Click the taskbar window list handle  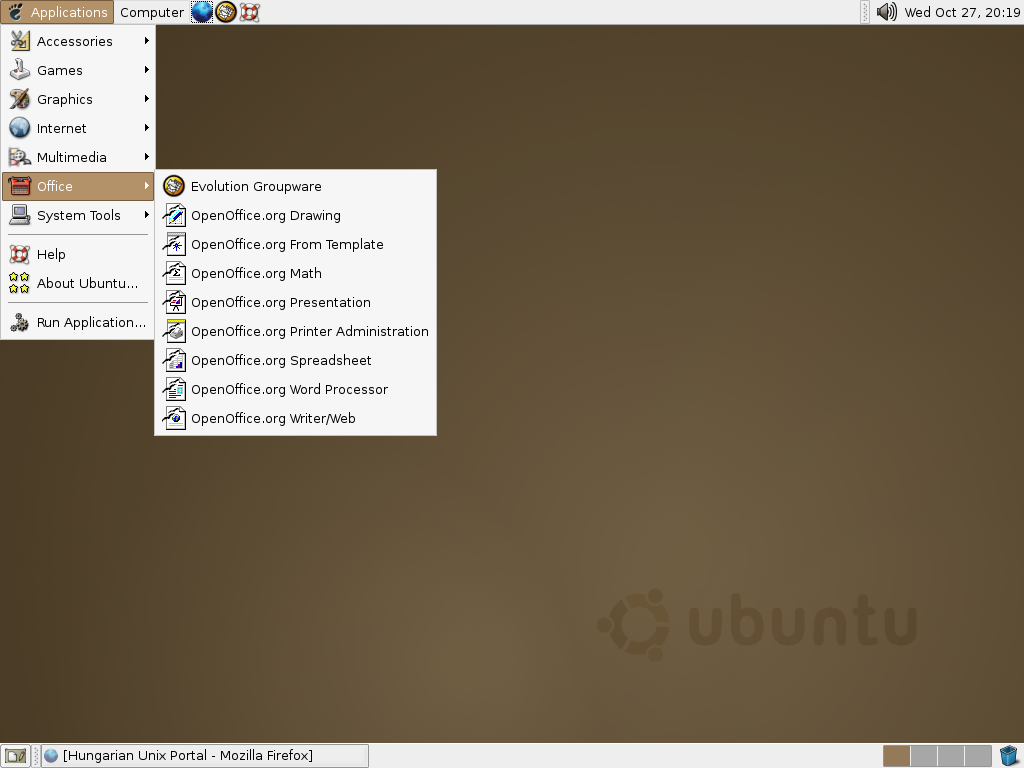click(x=36, y=756)
